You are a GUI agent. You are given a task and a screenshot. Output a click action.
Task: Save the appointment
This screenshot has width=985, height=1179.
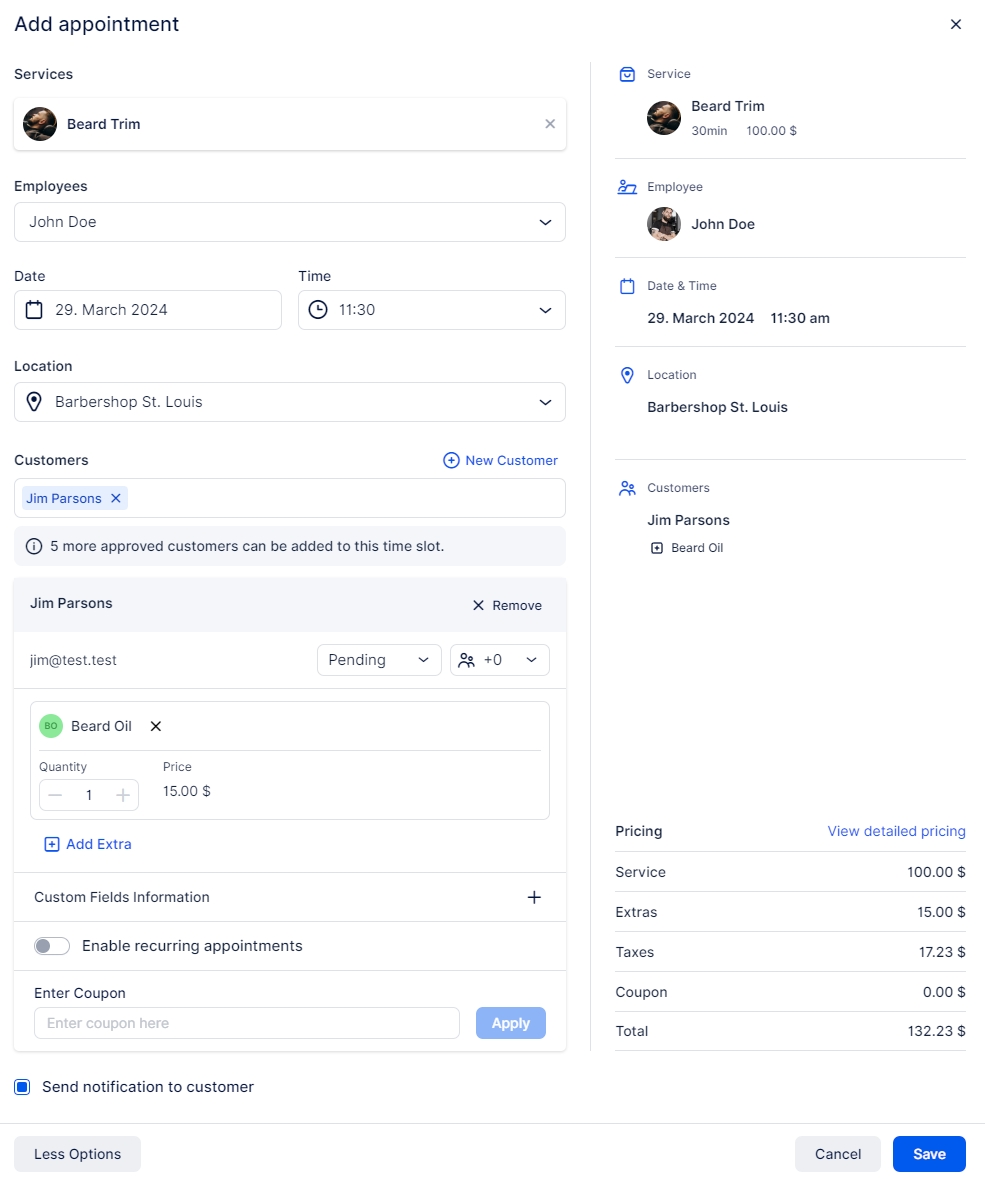[928, 1154]
